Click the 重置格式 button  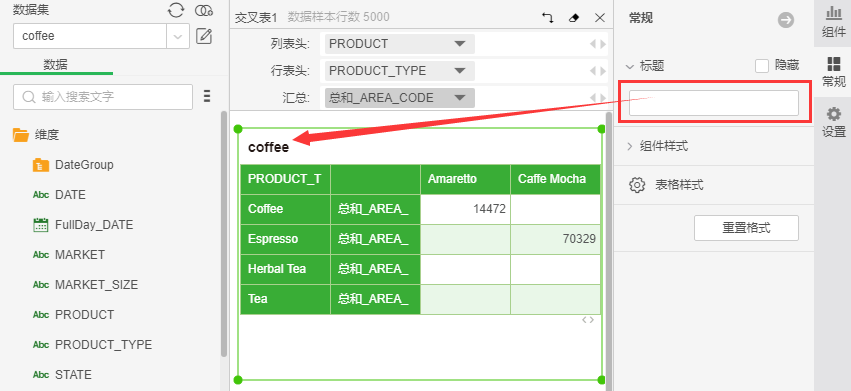[x=746, y=228]
